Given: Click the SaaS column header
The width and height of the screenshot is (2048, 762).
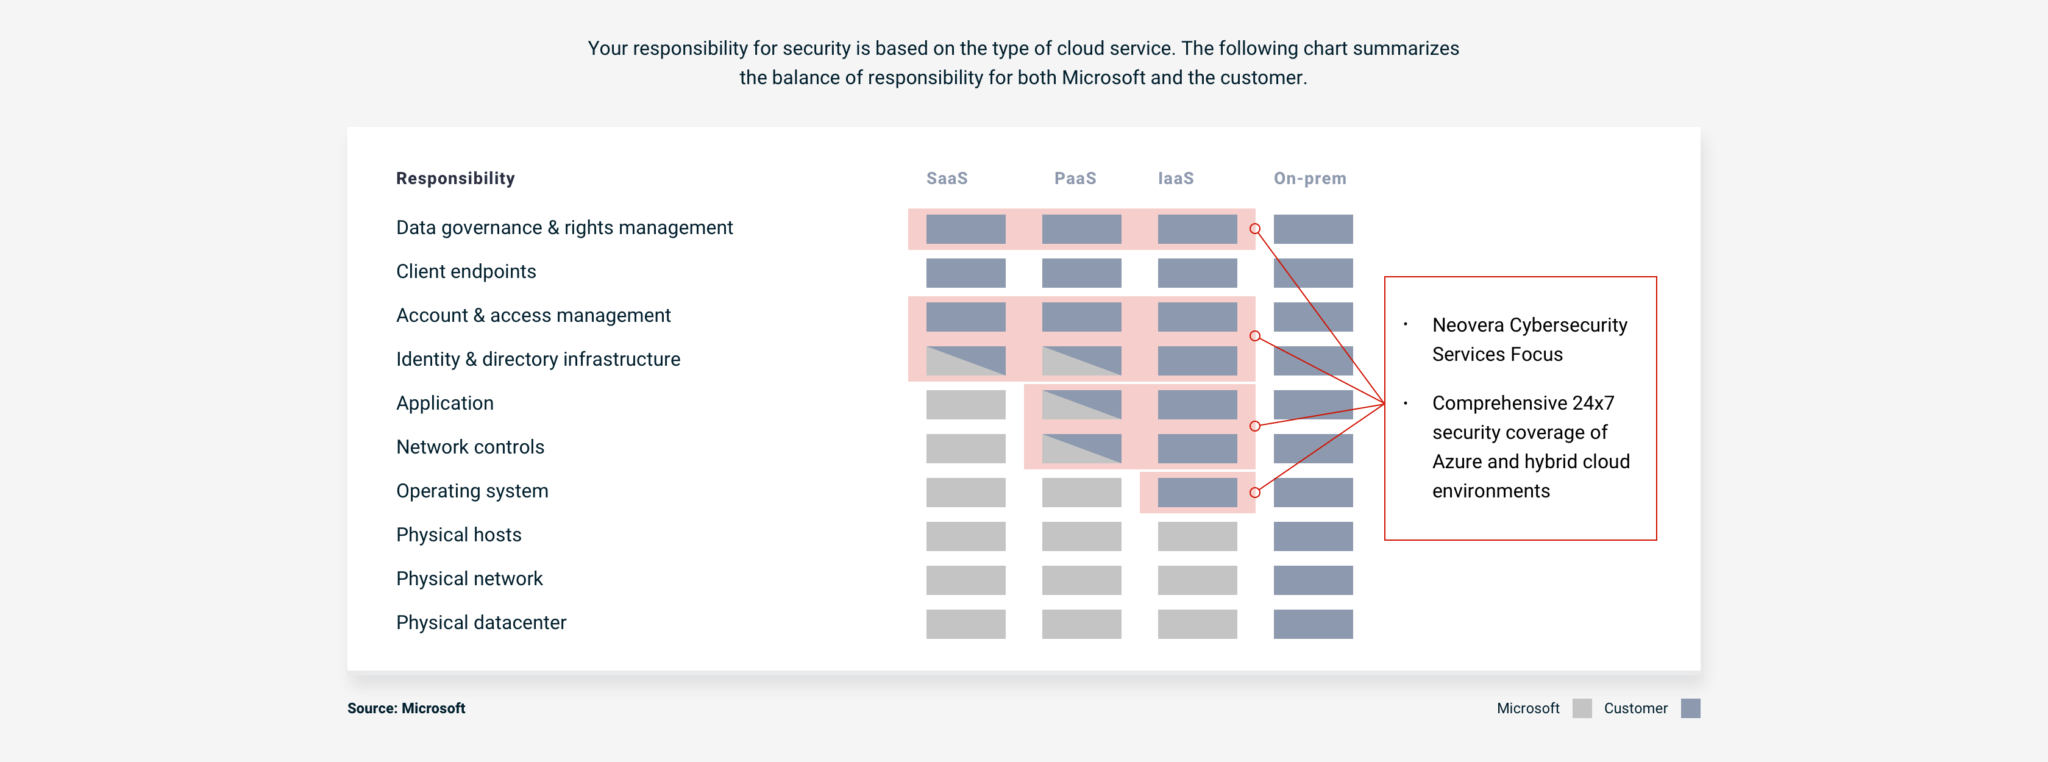Looking at the screenshot, I should [946, 178].
